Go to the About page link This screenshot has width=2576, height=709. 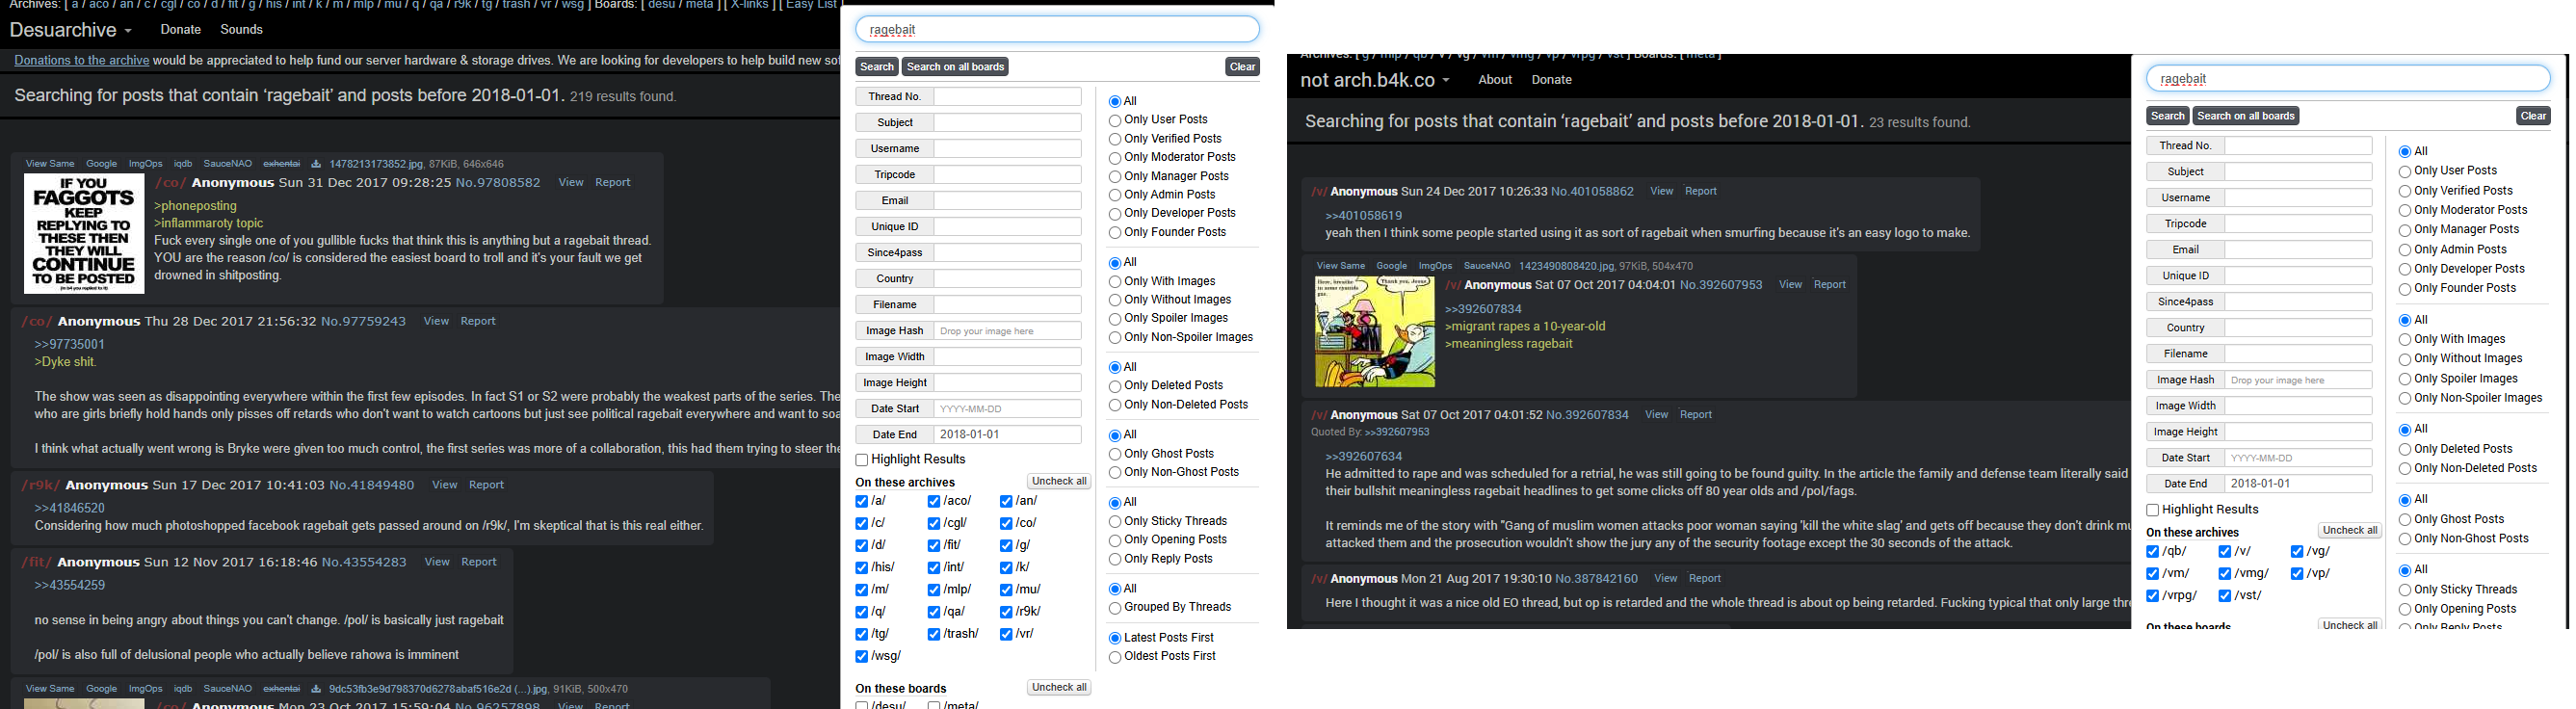click(x=1495, y=80)
